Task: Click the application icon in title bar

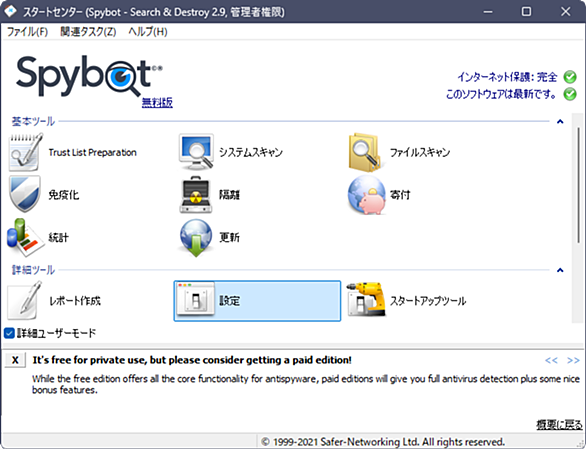Action: [10, 11]
